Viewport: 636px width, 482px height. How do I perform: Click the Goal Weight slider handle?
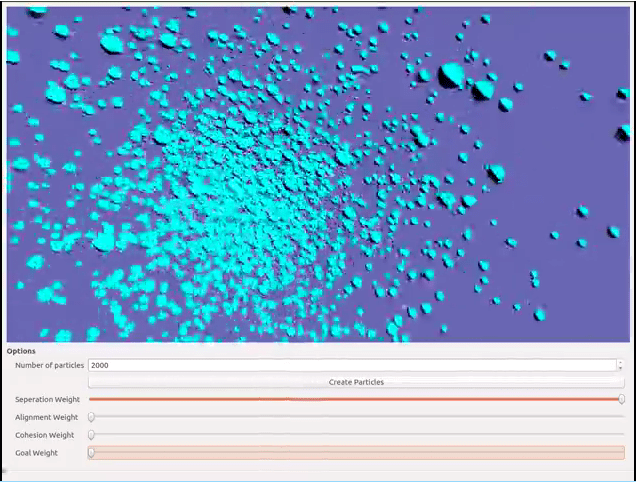click(x=91, y=453)
